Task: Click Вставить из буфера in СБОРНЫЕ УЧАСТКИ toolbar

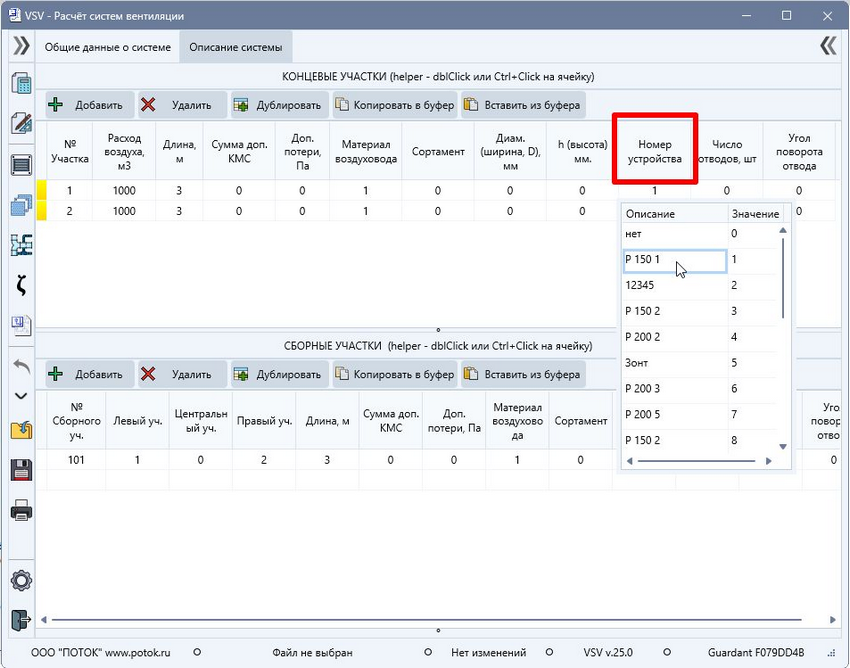Action: click(x=524, y=374)
